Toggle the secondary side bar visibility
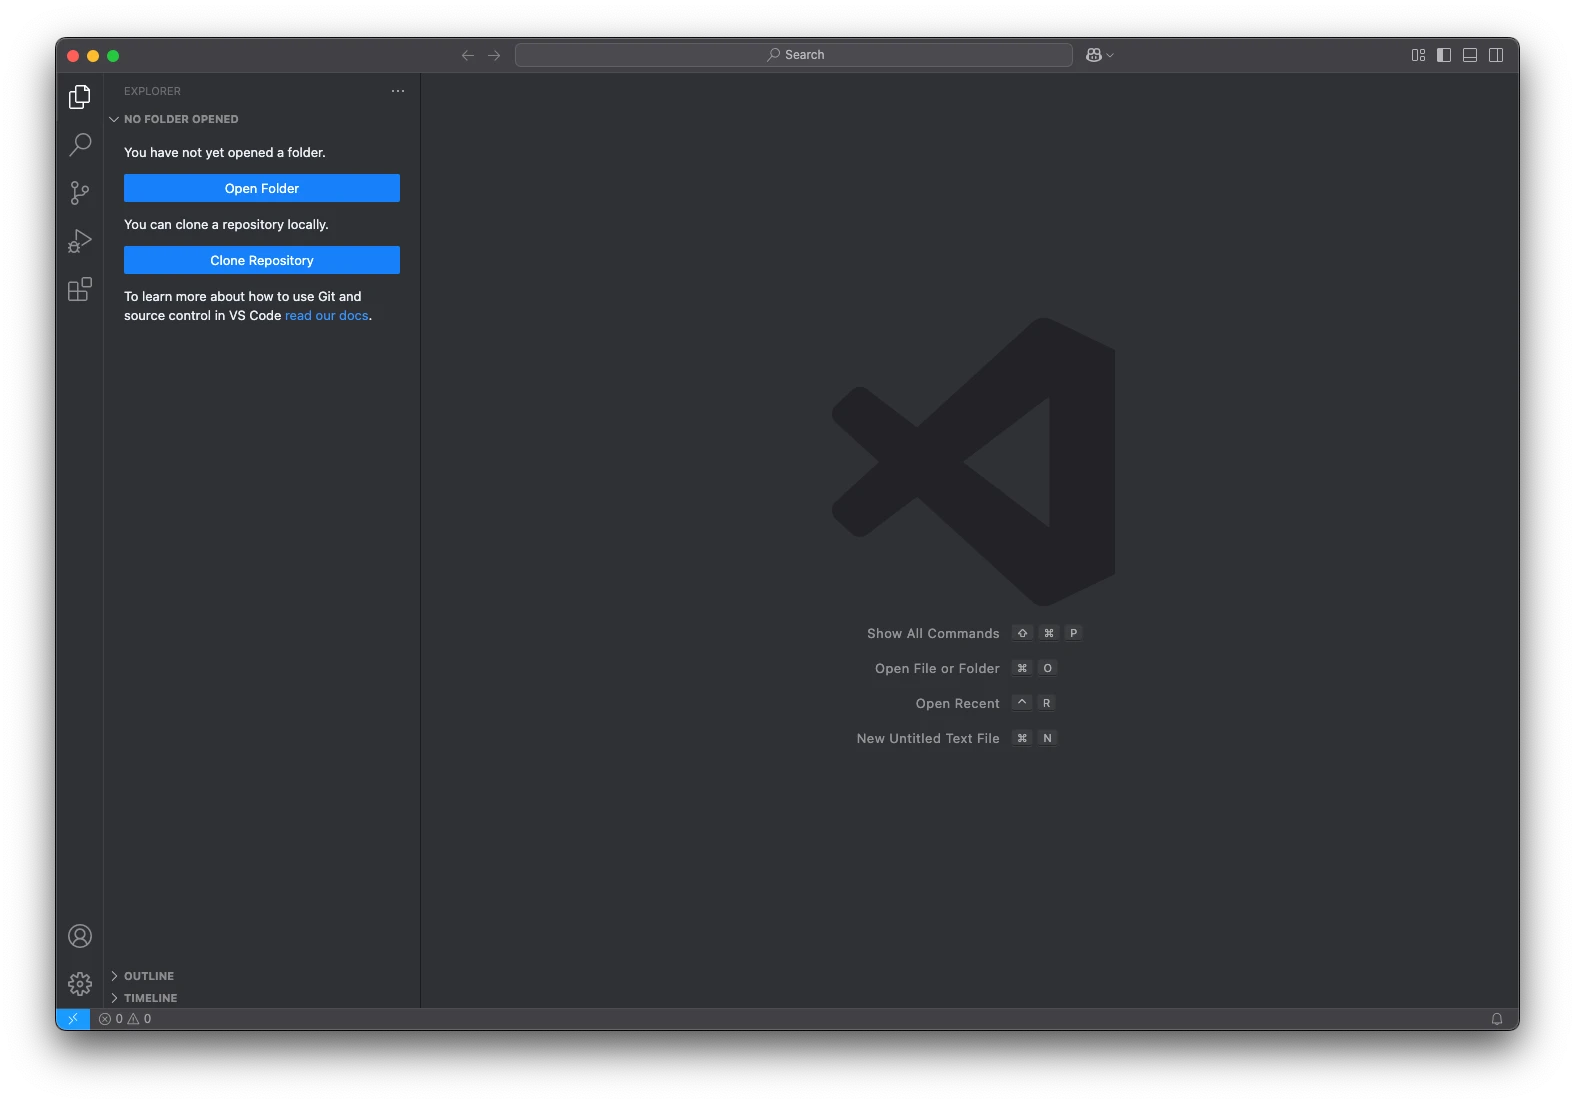1575x1104 pixels. pos(1496,55)
